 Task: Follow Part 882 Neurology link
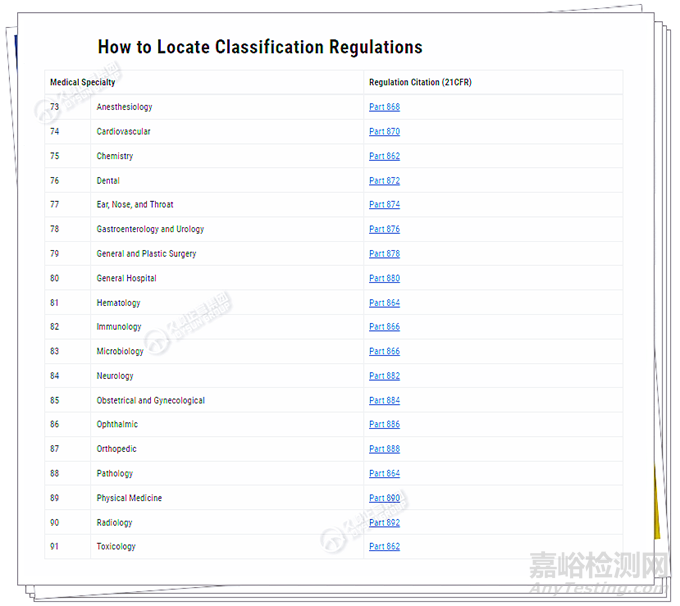[384, 376]
